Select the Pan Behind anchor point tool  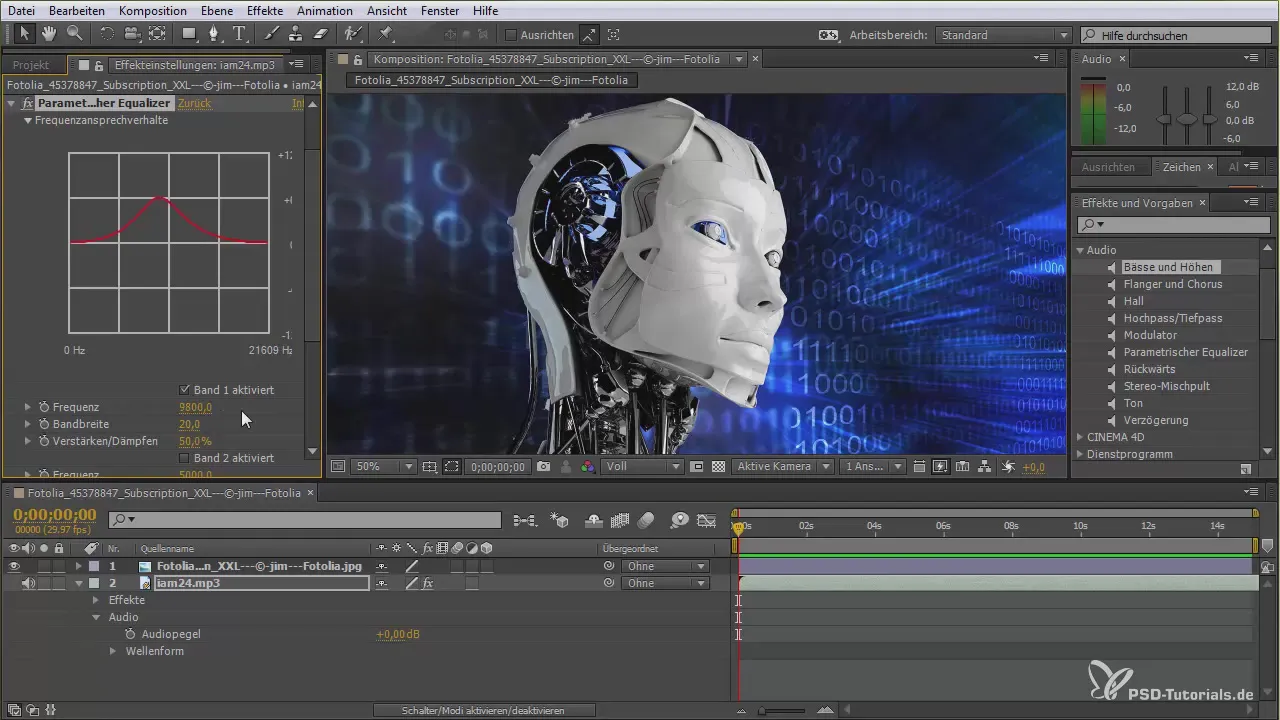[x=158, y=34]
